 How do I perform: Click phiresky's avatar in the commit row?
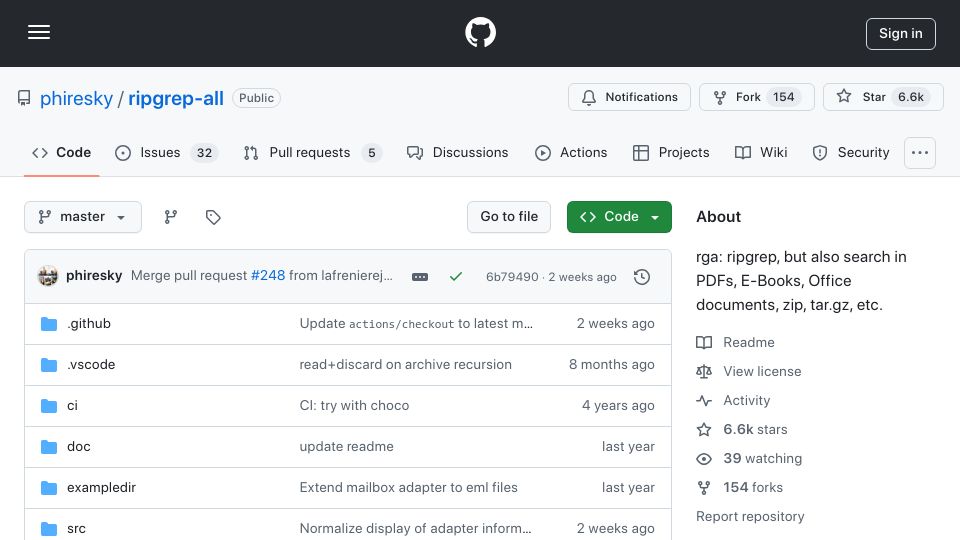pyautogui.click(x=48, y=276)
